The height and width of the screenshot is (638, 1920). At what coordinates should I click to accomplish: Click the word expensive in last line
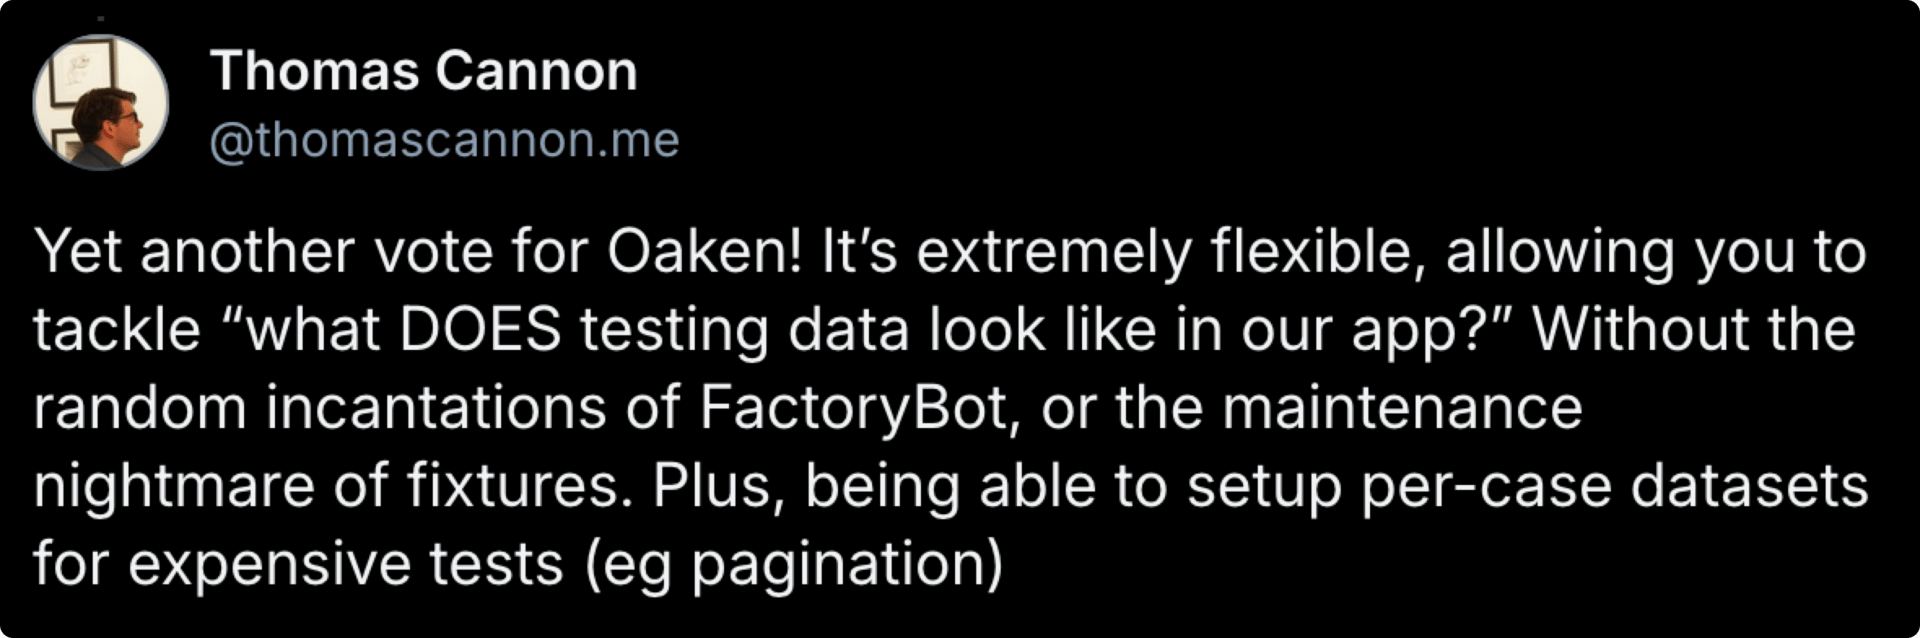tap(269, 564)
